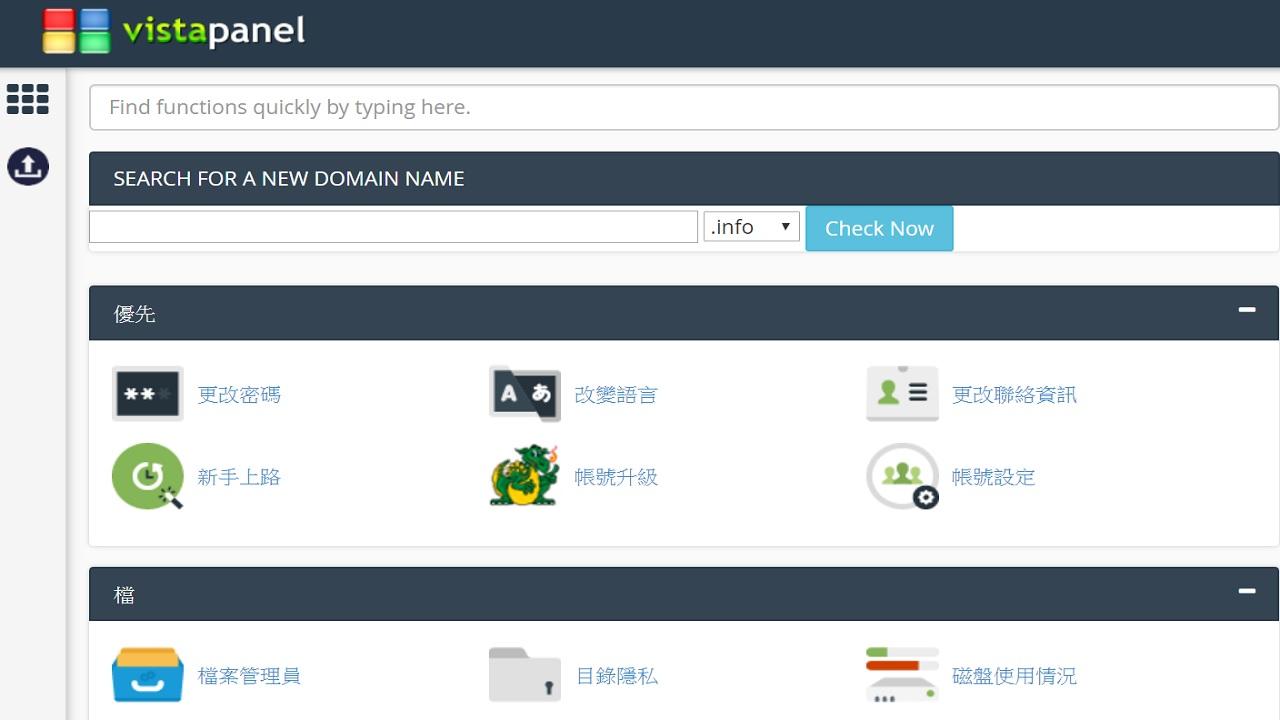Focus the find functions search box
1280x720 pixels.
point(683,107)
